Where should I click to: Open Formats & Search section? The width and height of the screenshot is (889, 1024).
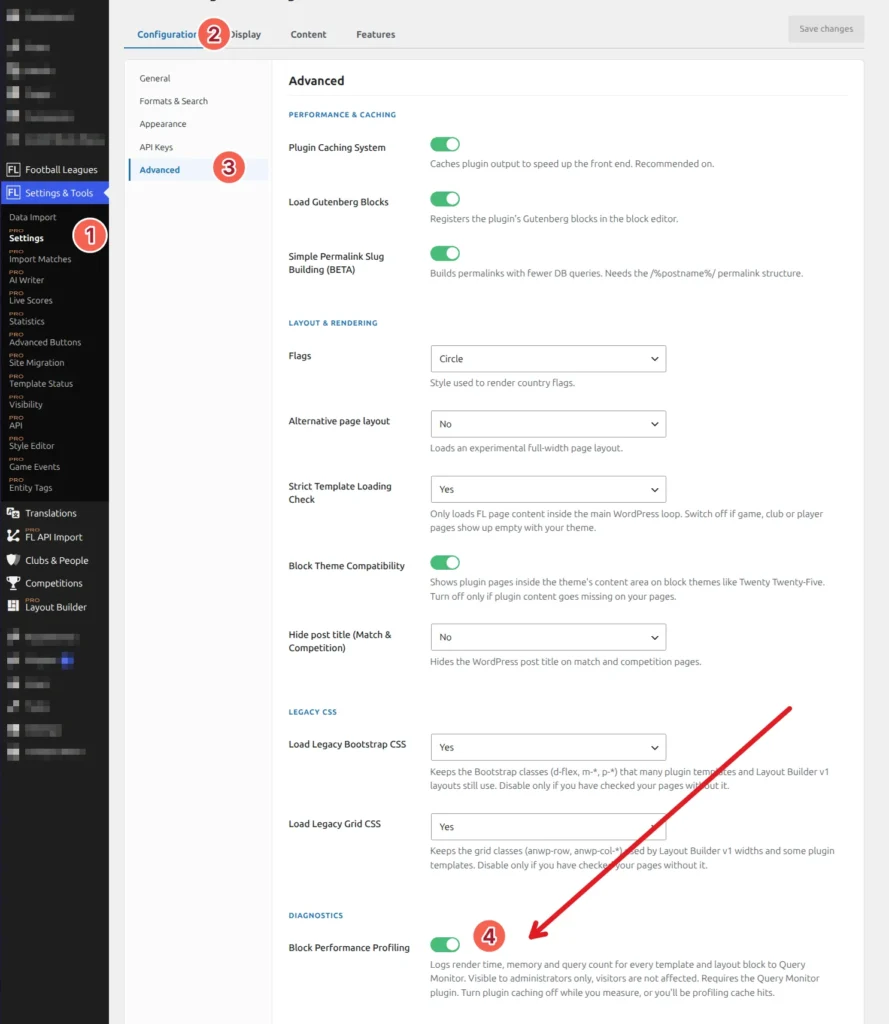tap(174, 101)
